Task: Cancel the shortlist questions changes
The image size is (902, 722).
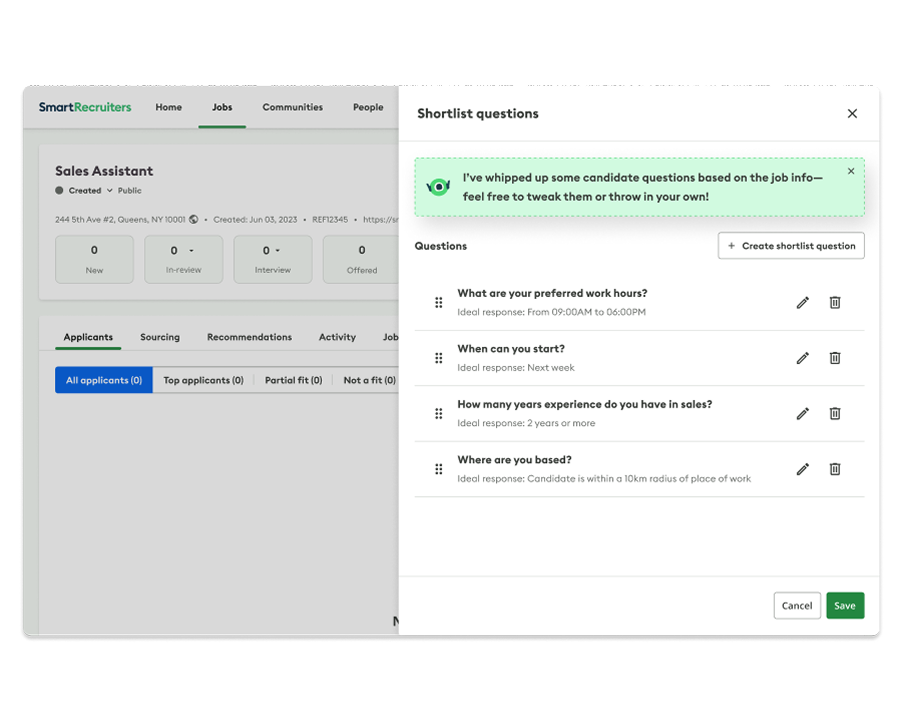Action: [797, 605]
